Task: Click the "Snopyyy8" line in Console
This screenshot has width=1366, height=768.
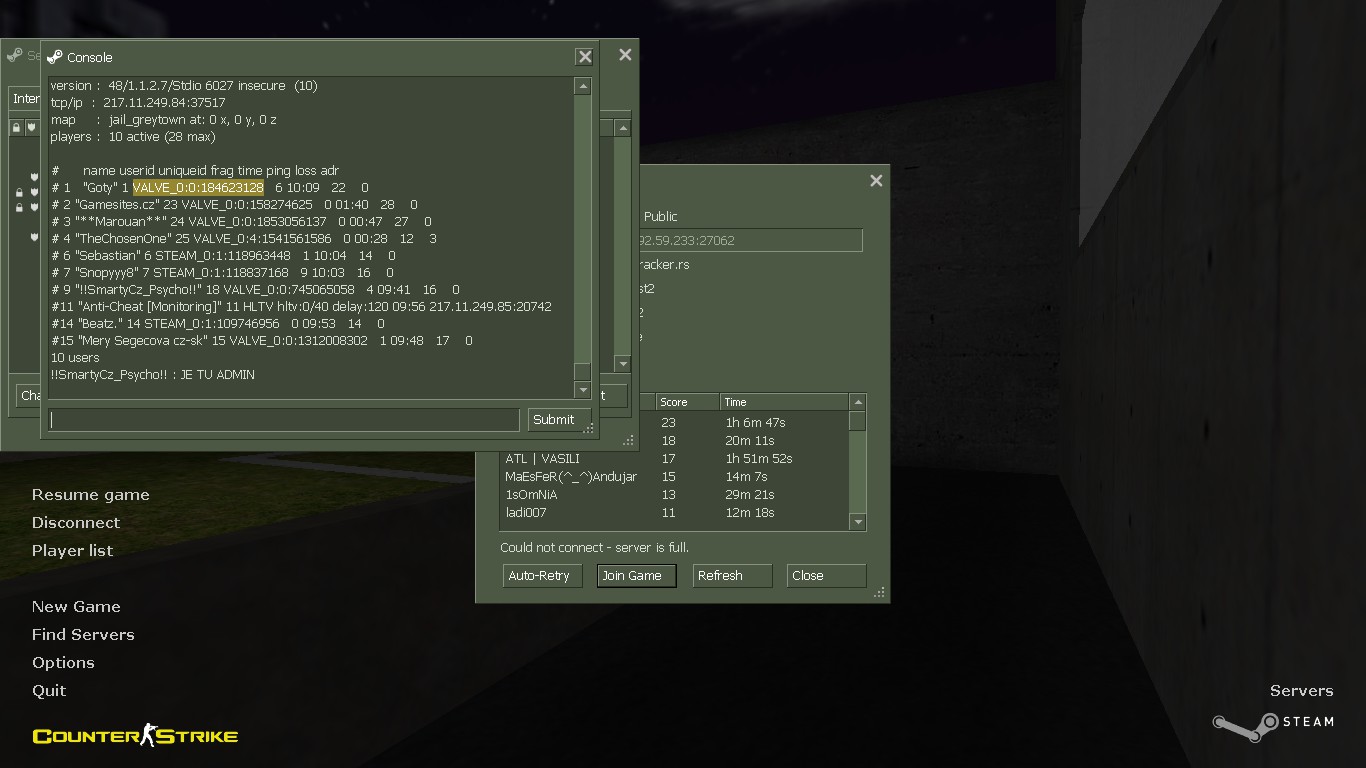Action: [x=222, y=273]
